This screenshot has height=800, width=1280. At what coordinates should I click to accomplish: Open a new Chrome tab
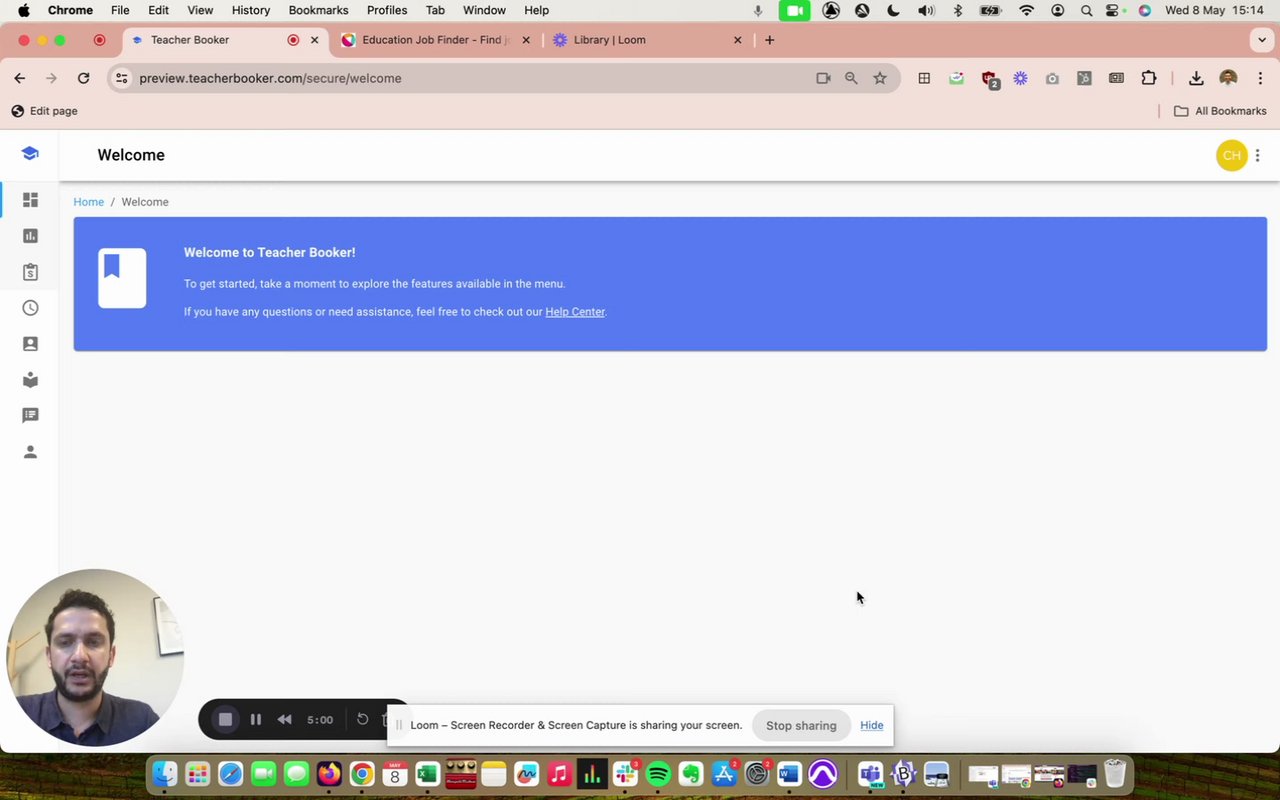tap(769, 40)
